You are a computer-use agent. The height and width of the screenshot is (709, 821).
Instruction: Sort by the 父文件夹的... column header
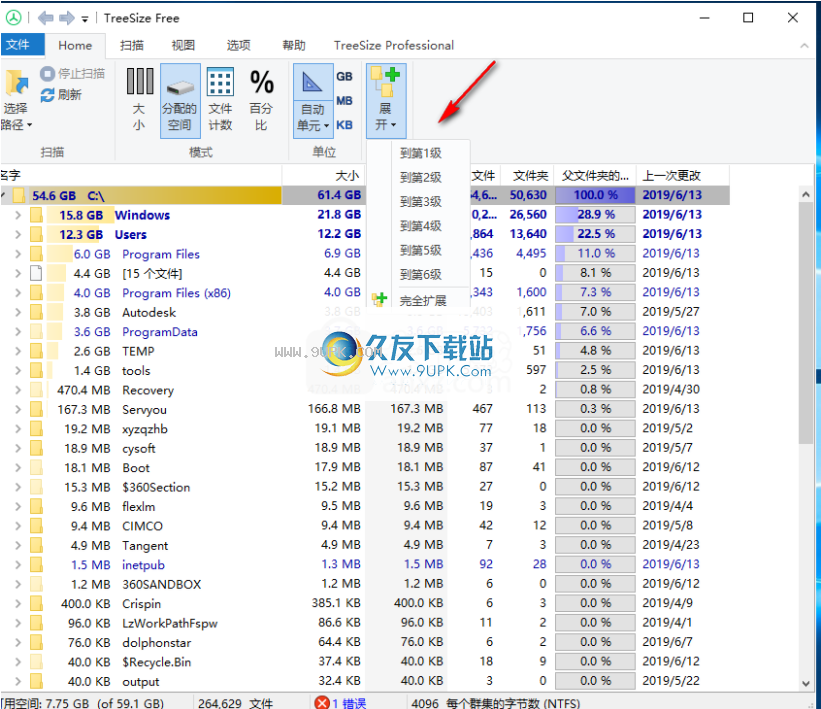tap(595, 175)
